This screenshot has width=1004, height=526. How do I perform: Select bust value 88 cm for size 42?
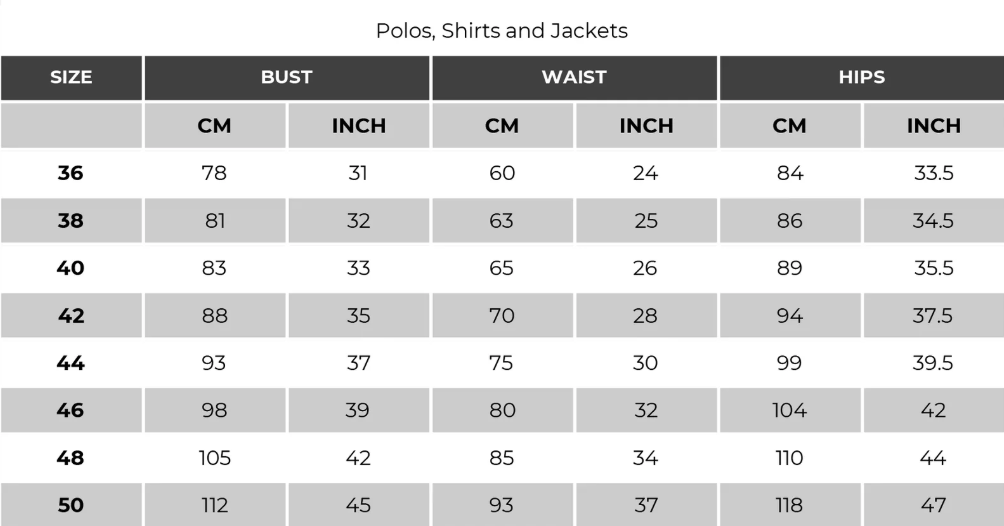(215, 316)
